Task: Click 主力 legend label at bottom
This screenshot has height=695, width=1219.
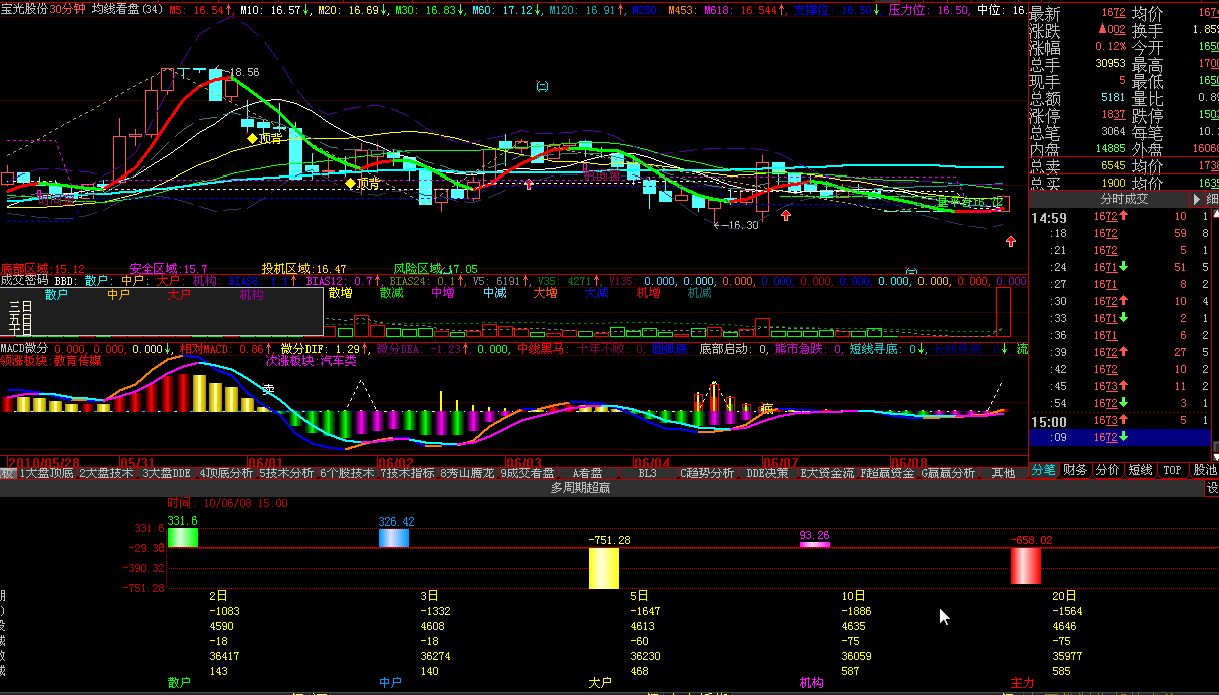Action: (1022, 682)
